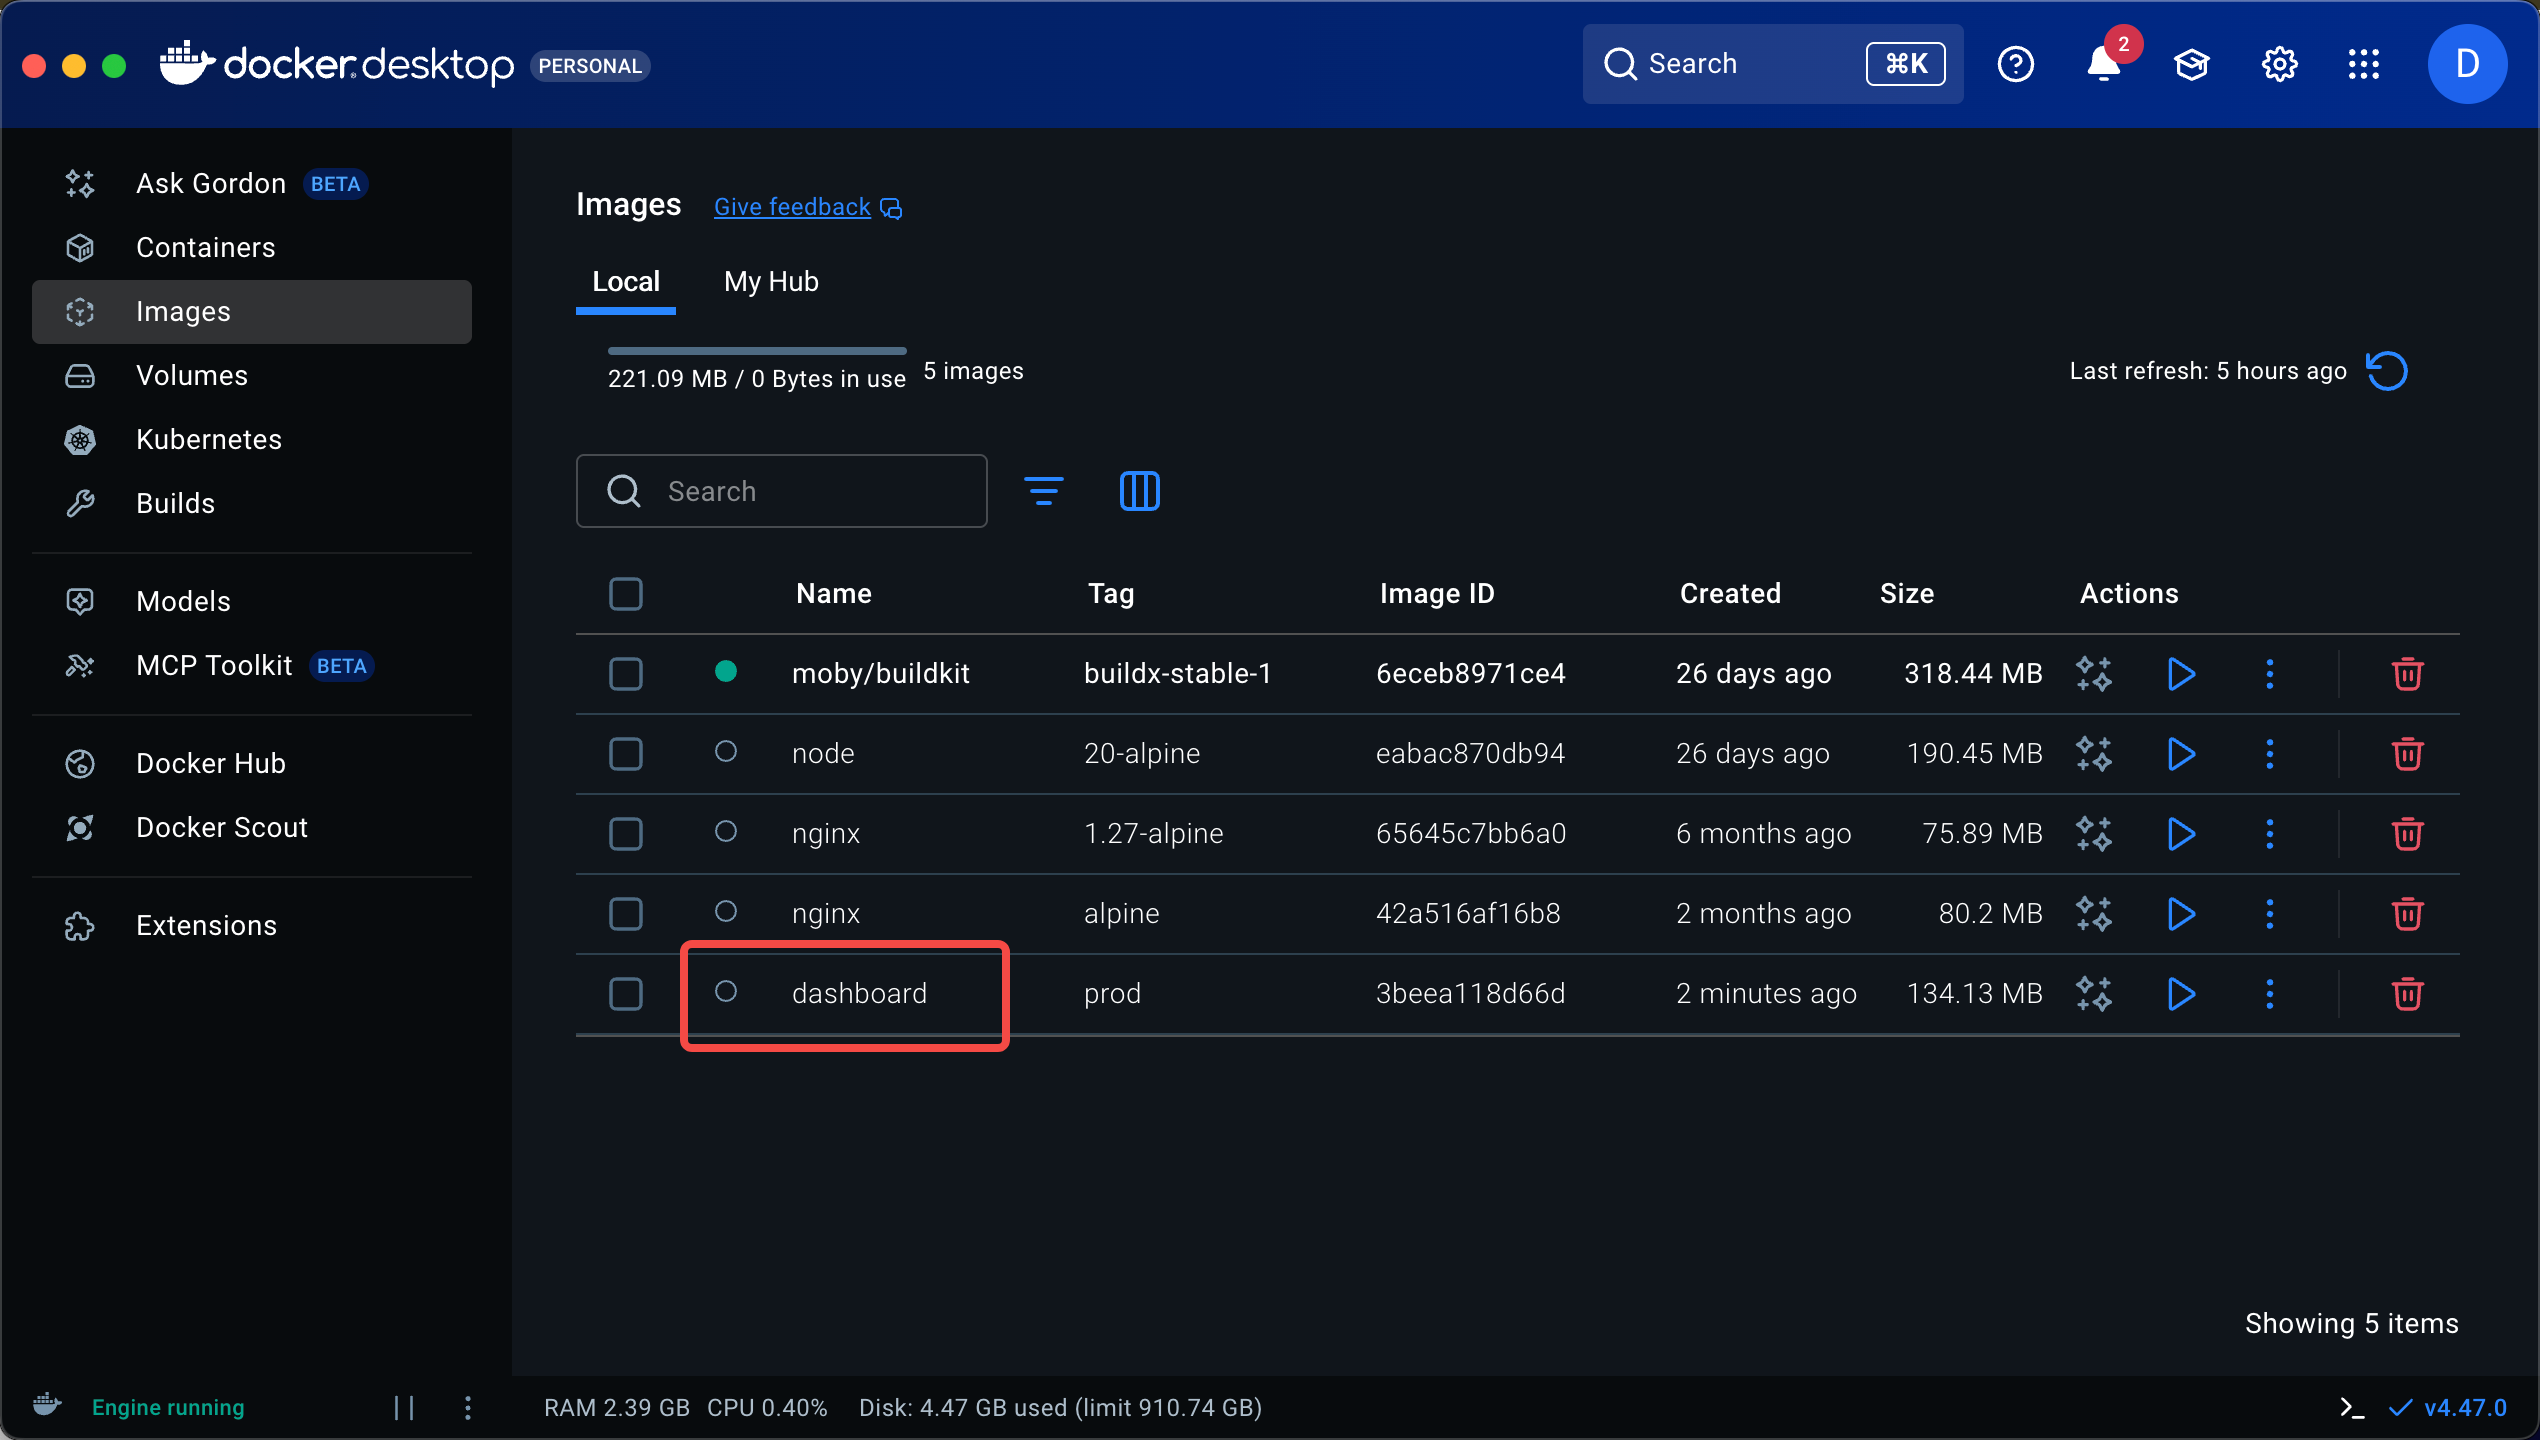The width and height of the screenshot is (2540, 1440).
Task: Delete the dashboard image
Action: pyautogui.click(x=2407, y=994)
